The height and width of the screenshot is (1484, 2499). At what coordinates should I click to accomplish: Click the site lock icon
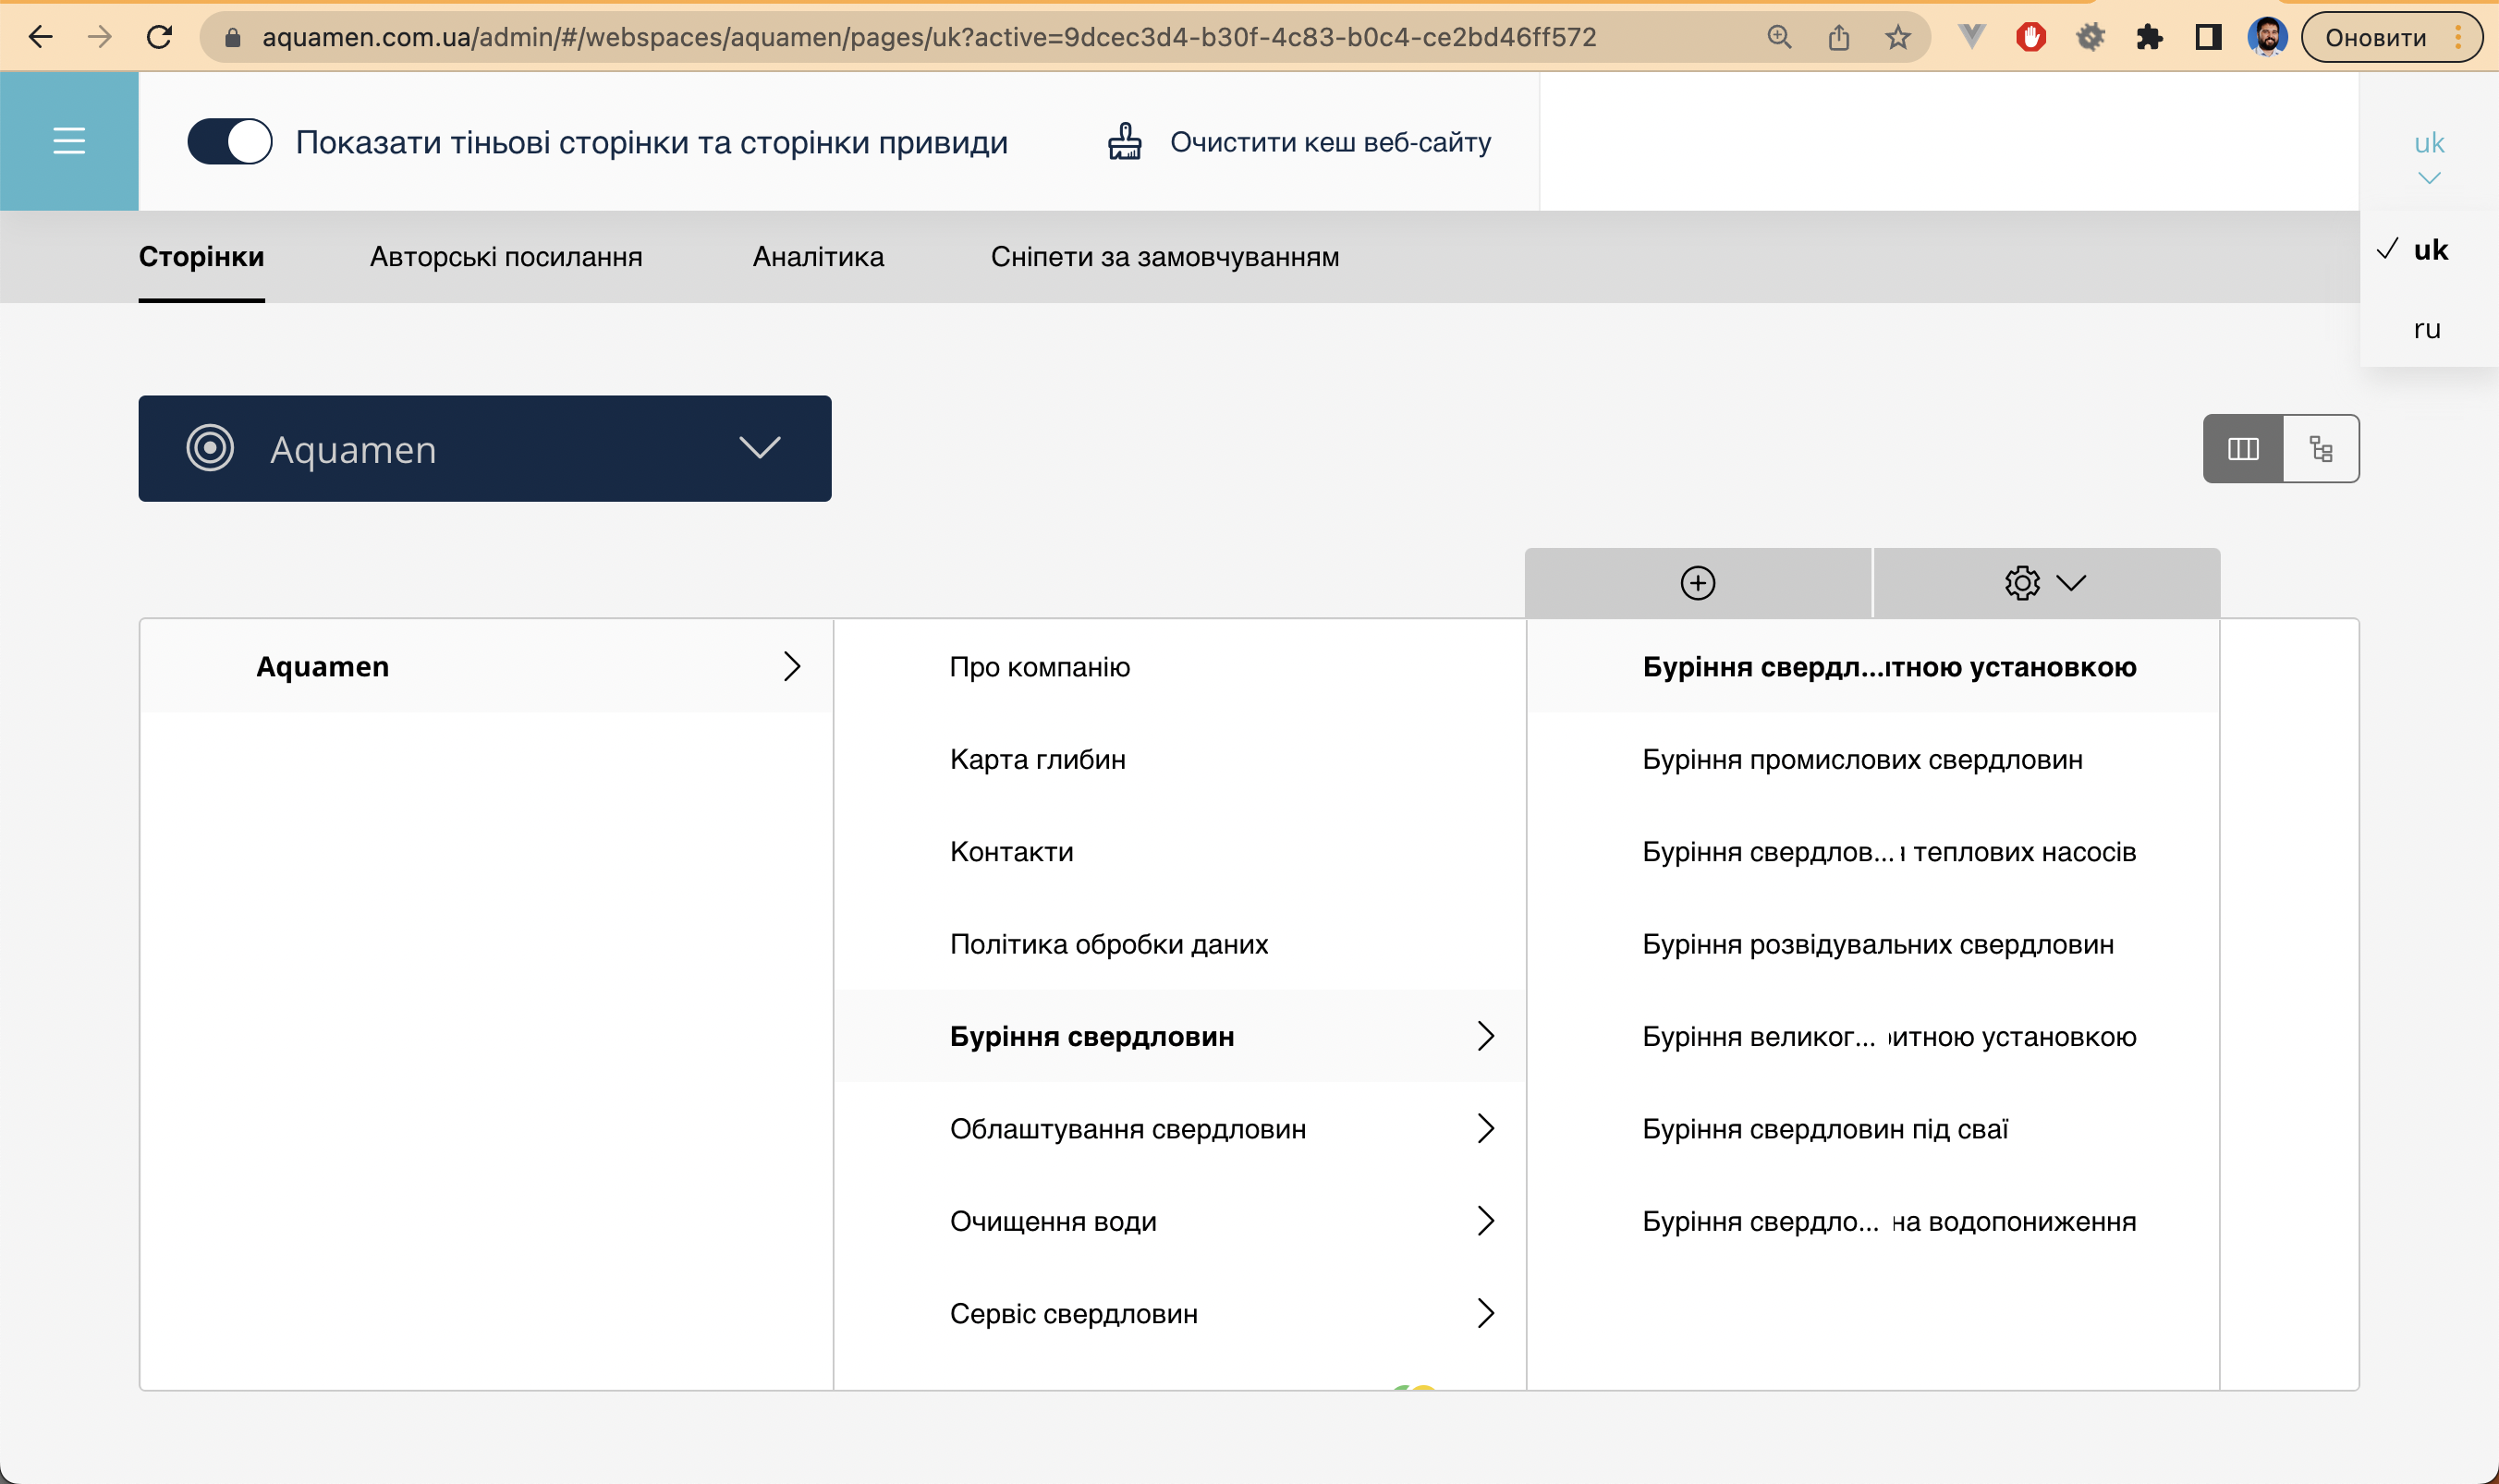tap(232, 37)
